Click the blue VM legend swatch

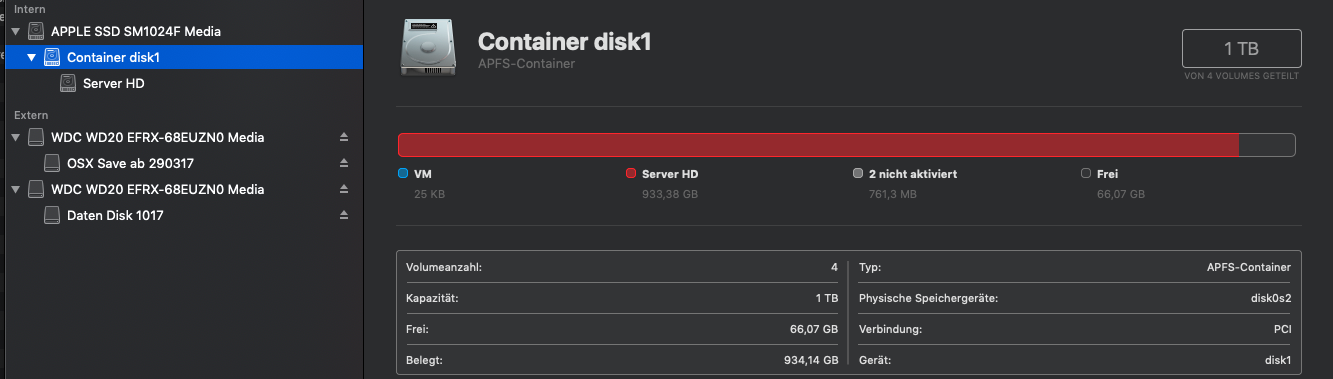[x=403, y=173]
